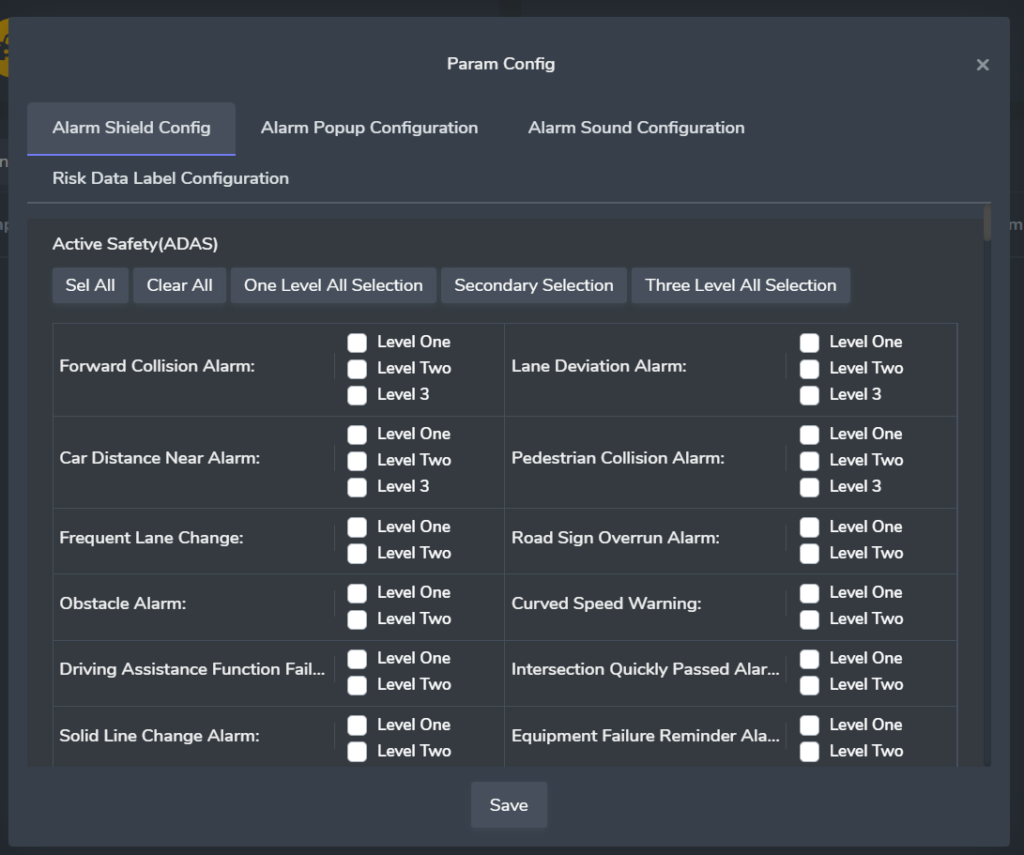Click the Secondary Selection button
Screen dimensions: 1024x855
[x=533, y=285]
